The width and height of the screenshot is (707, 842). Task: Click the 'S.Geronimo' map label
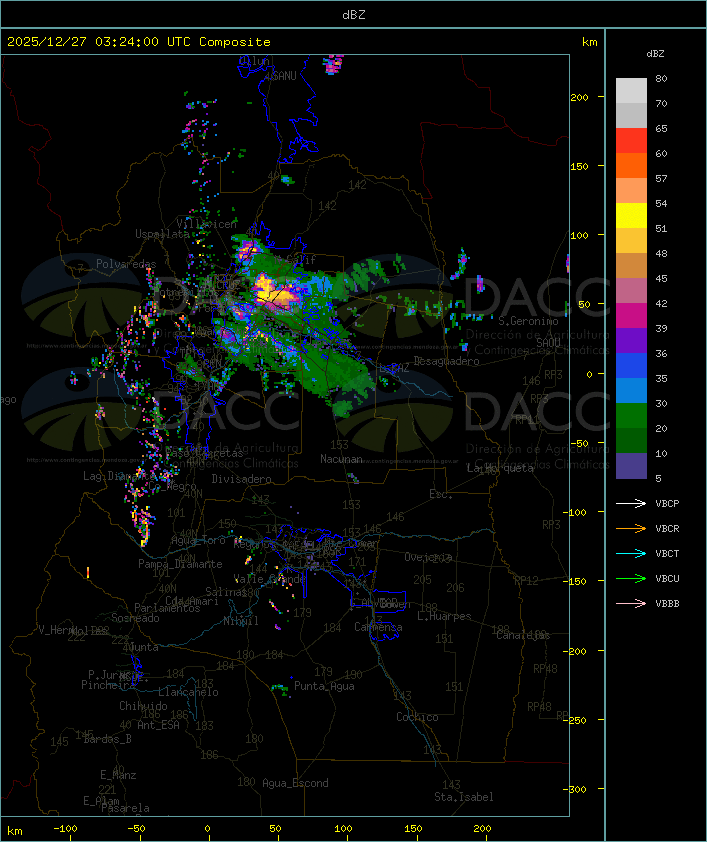(528, 321)
